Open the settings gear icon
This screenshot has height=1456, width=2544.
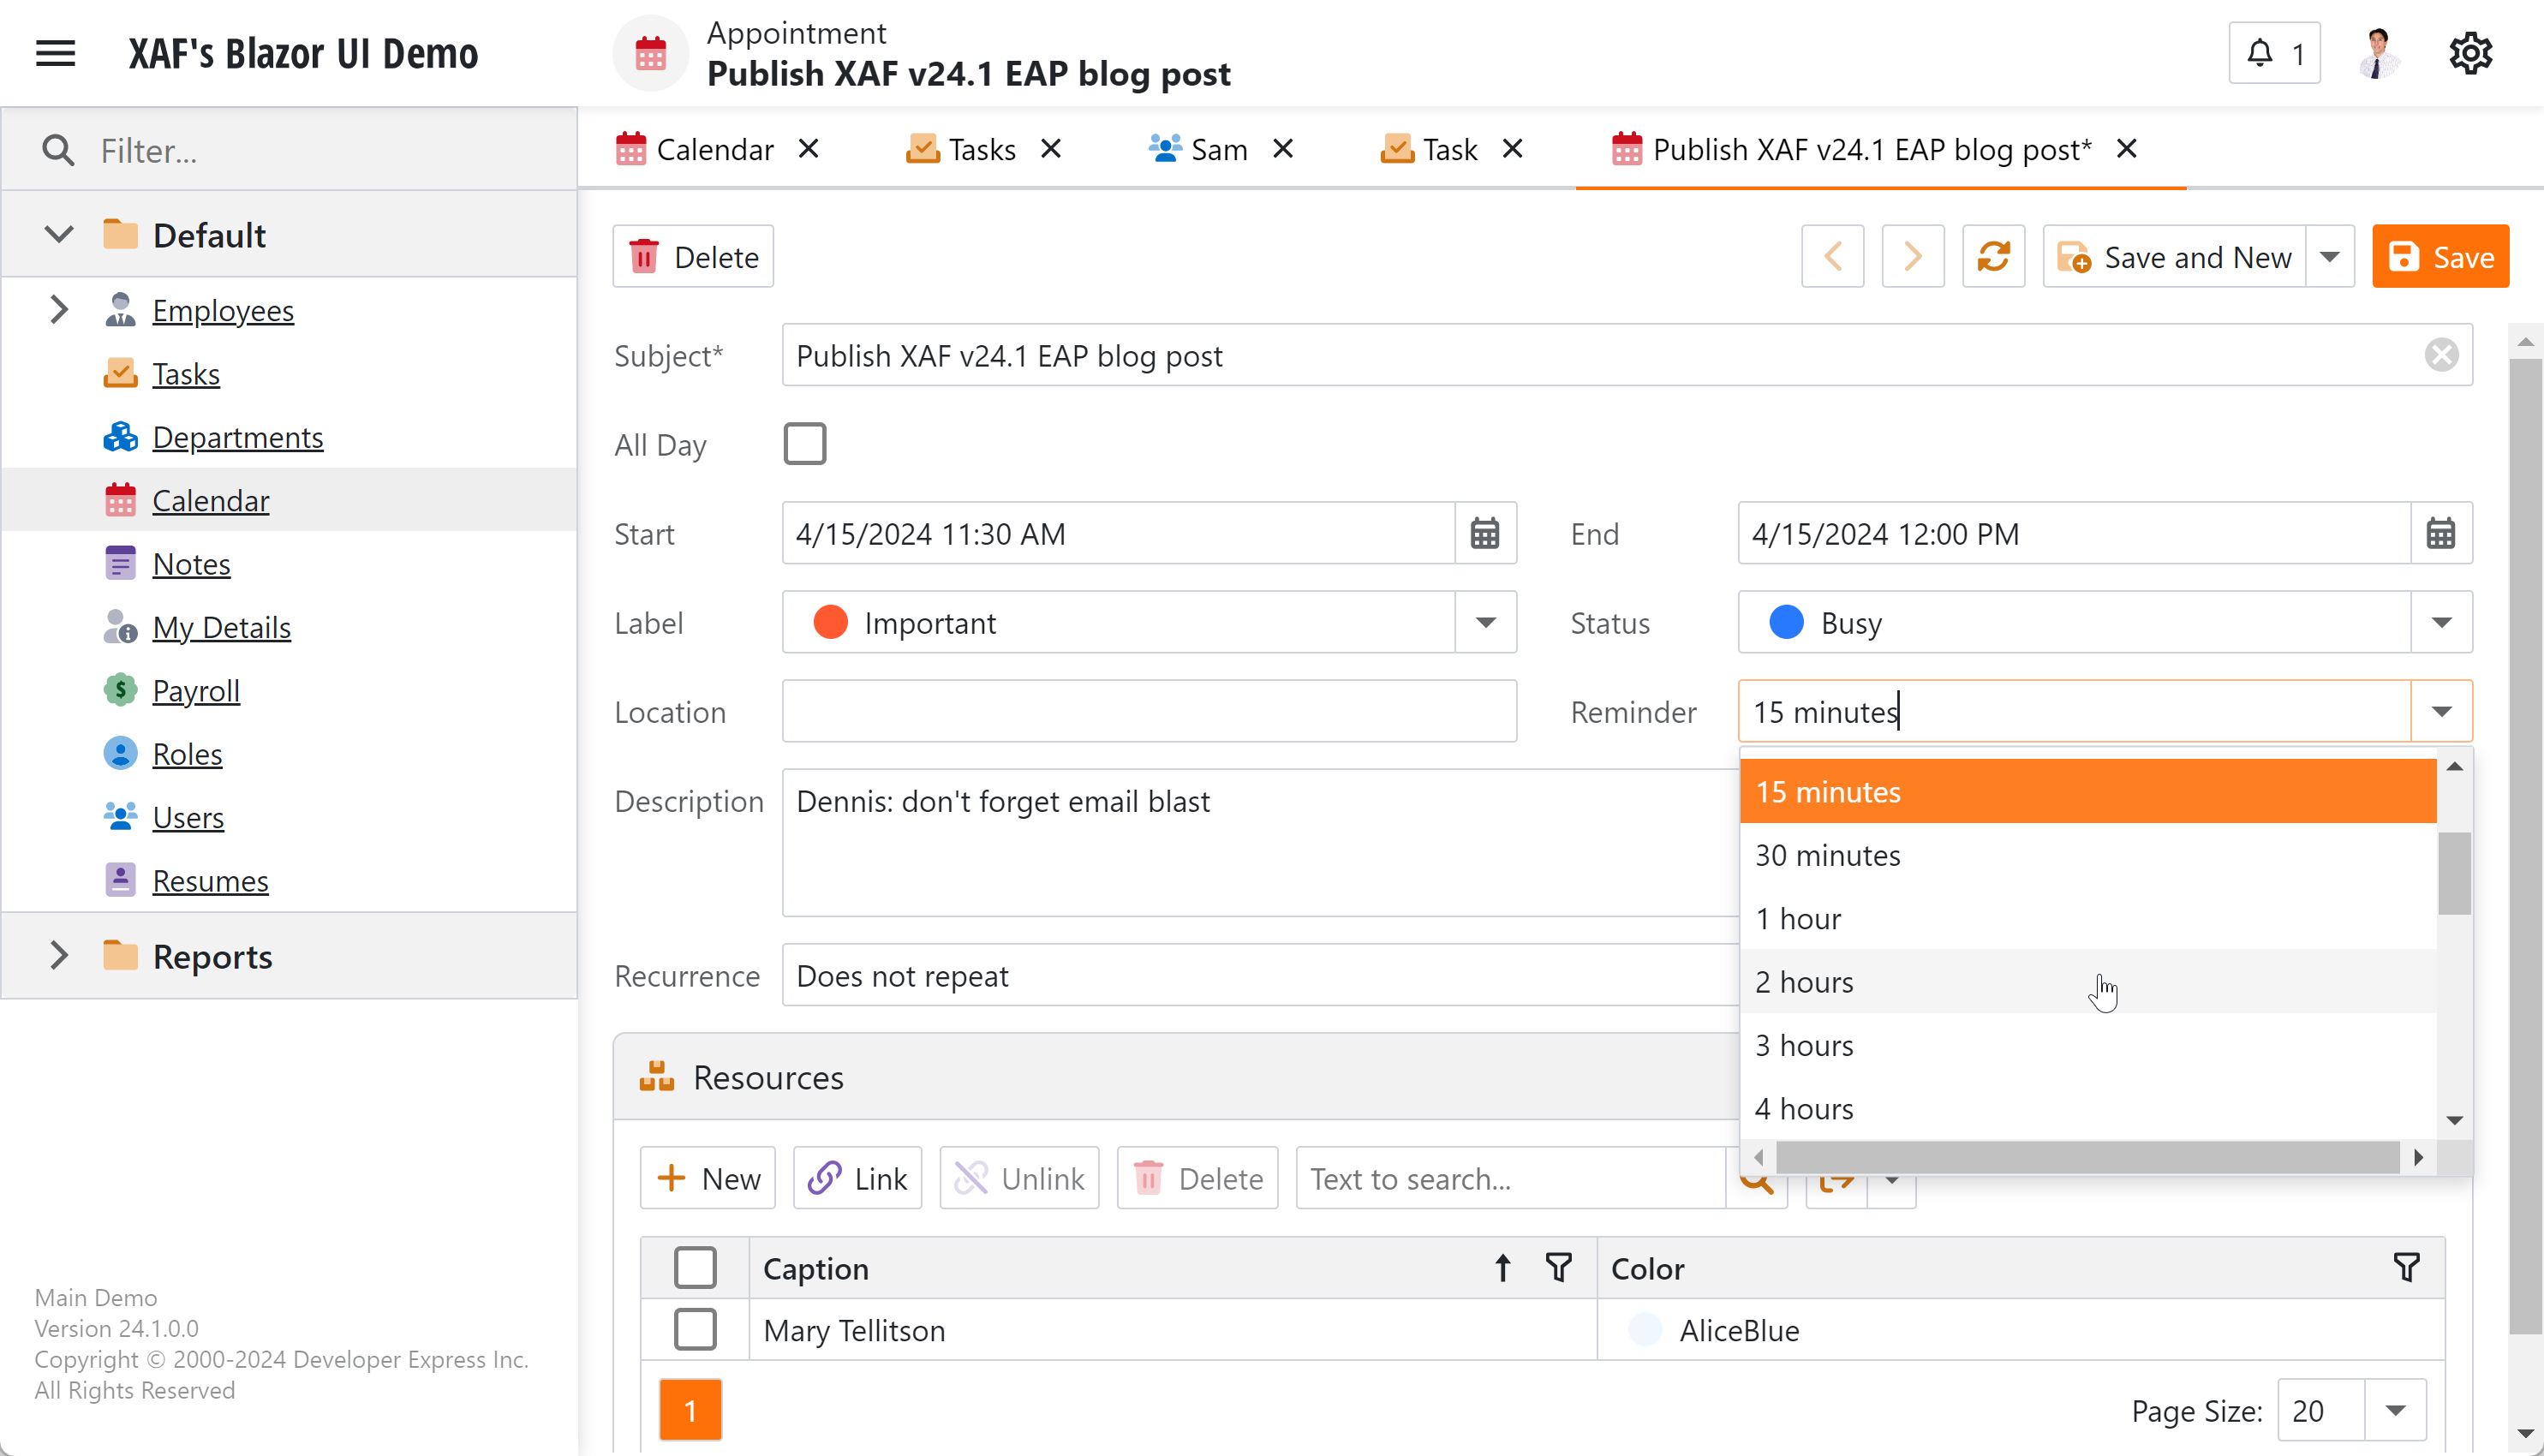point(2470,53)
